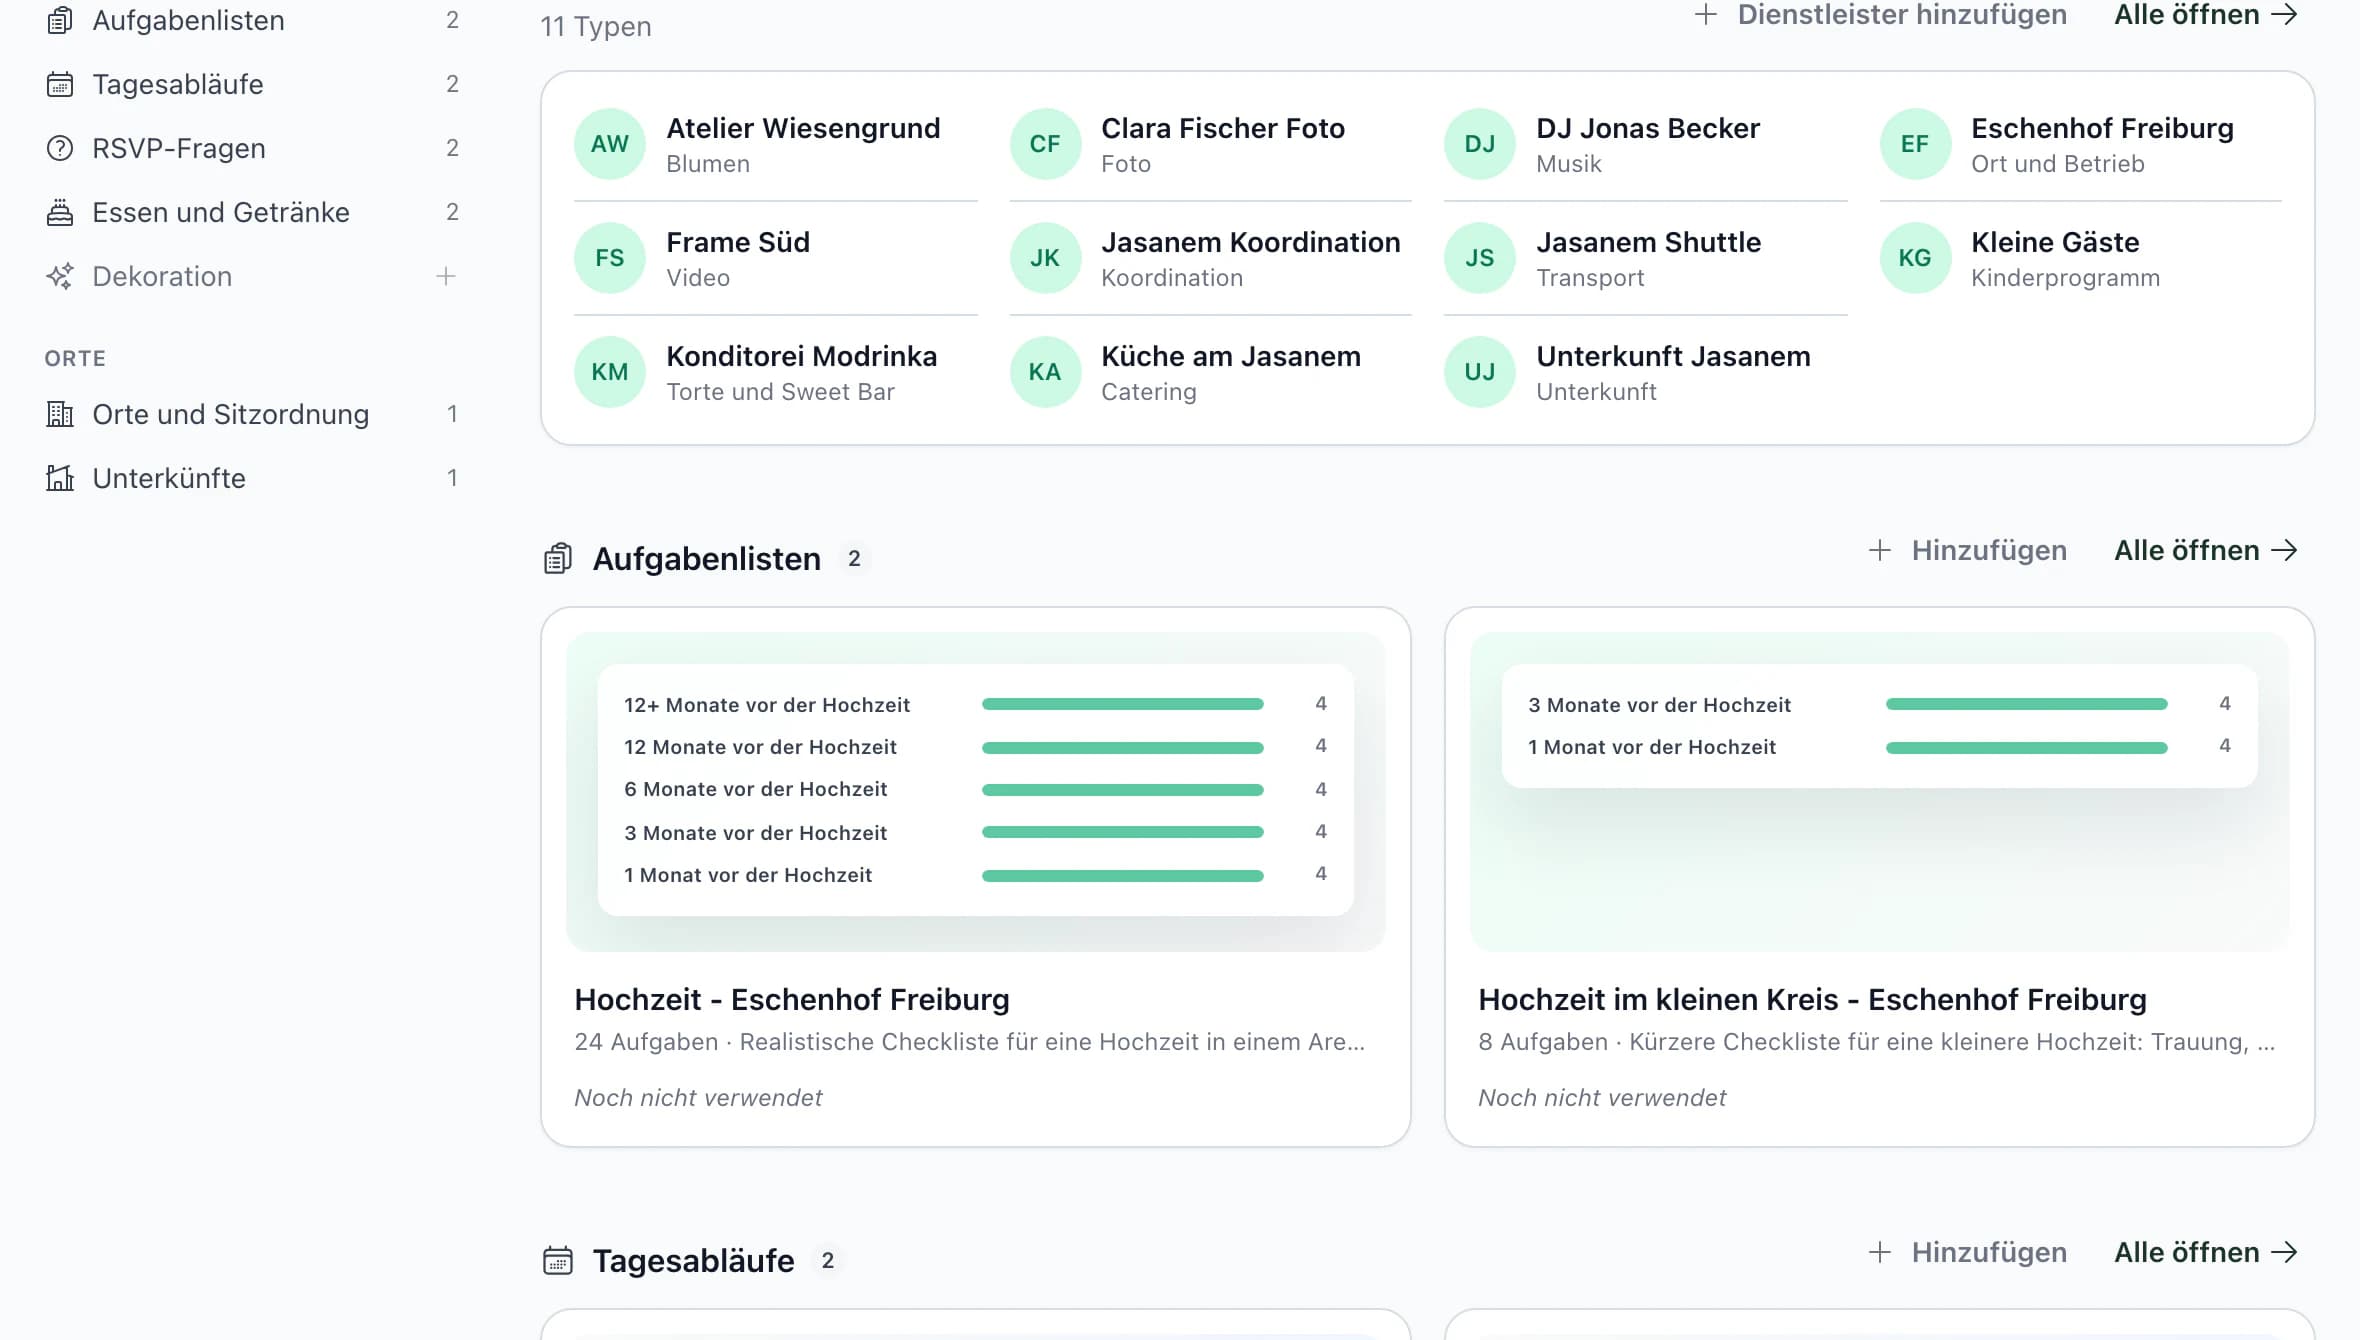Click the AW avatar of Atelier Wiesengrund
Image resolution: width=2360 pixels, height=1340 pixels.
coord(610,144)
